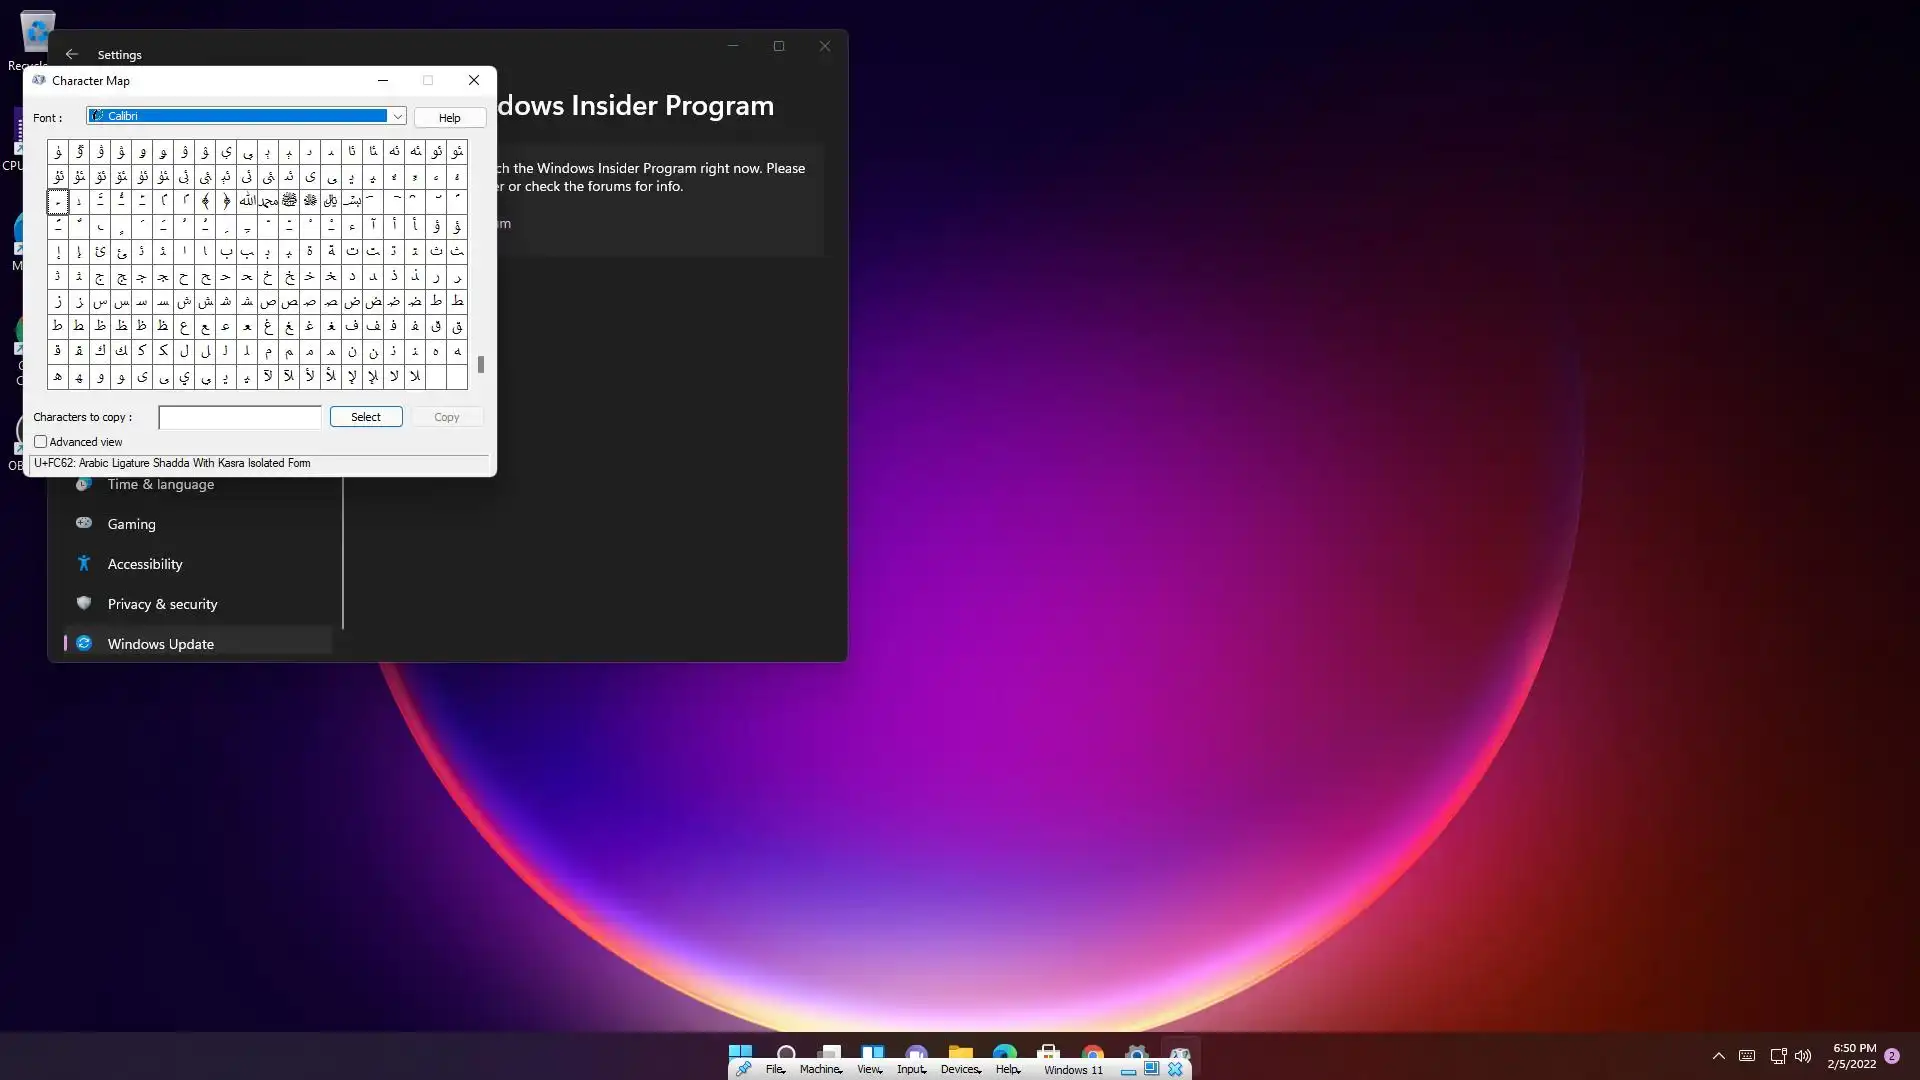This screenshot has height=1080, width=1920.
Task: Click the Help button in Character Map
Action: pos(449,118)
